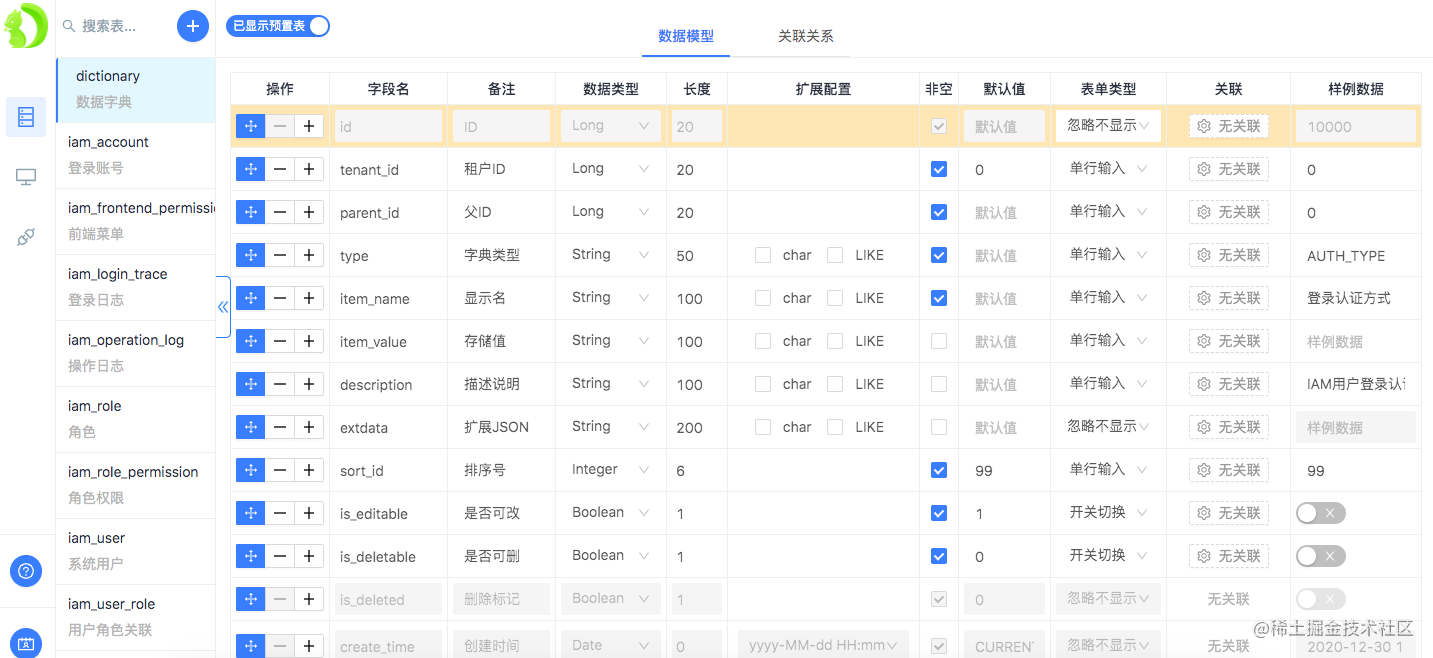Click the blue plus add-table button
Screen dimensions: 1433x658
[x=193, y=26]
